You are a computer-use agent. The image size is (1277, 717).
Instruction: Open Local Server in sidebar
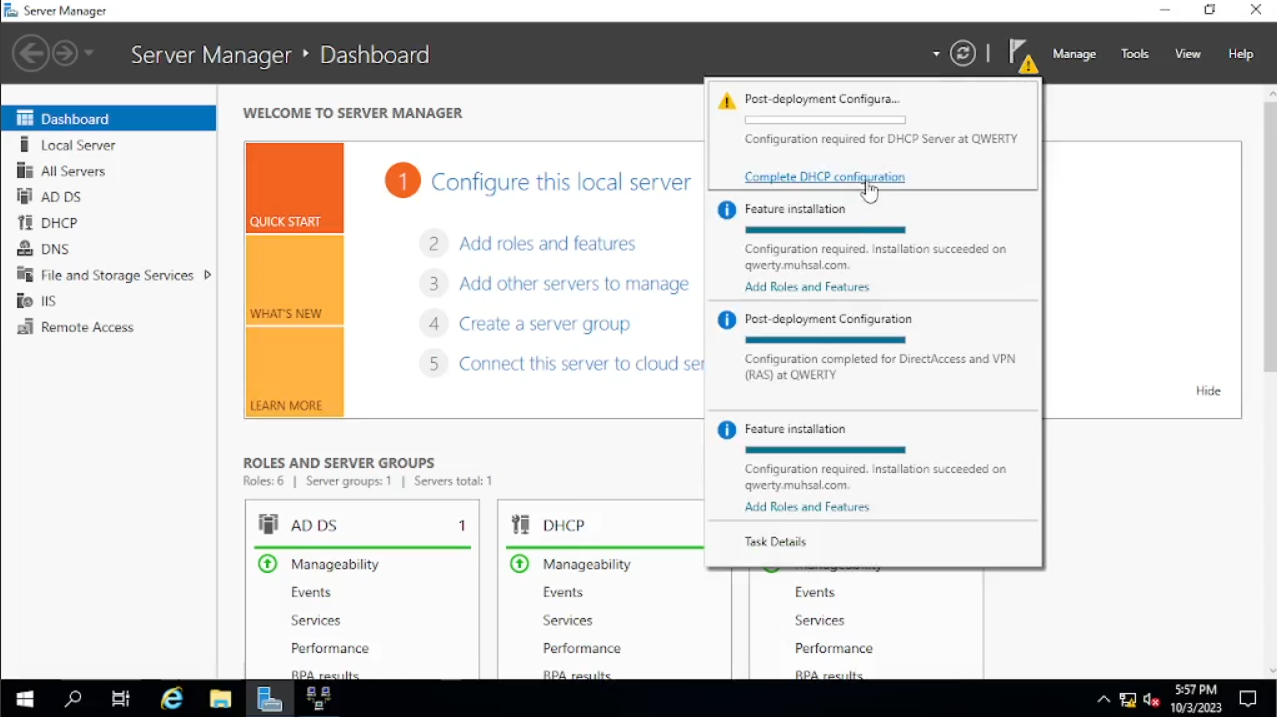pos(78,145)
